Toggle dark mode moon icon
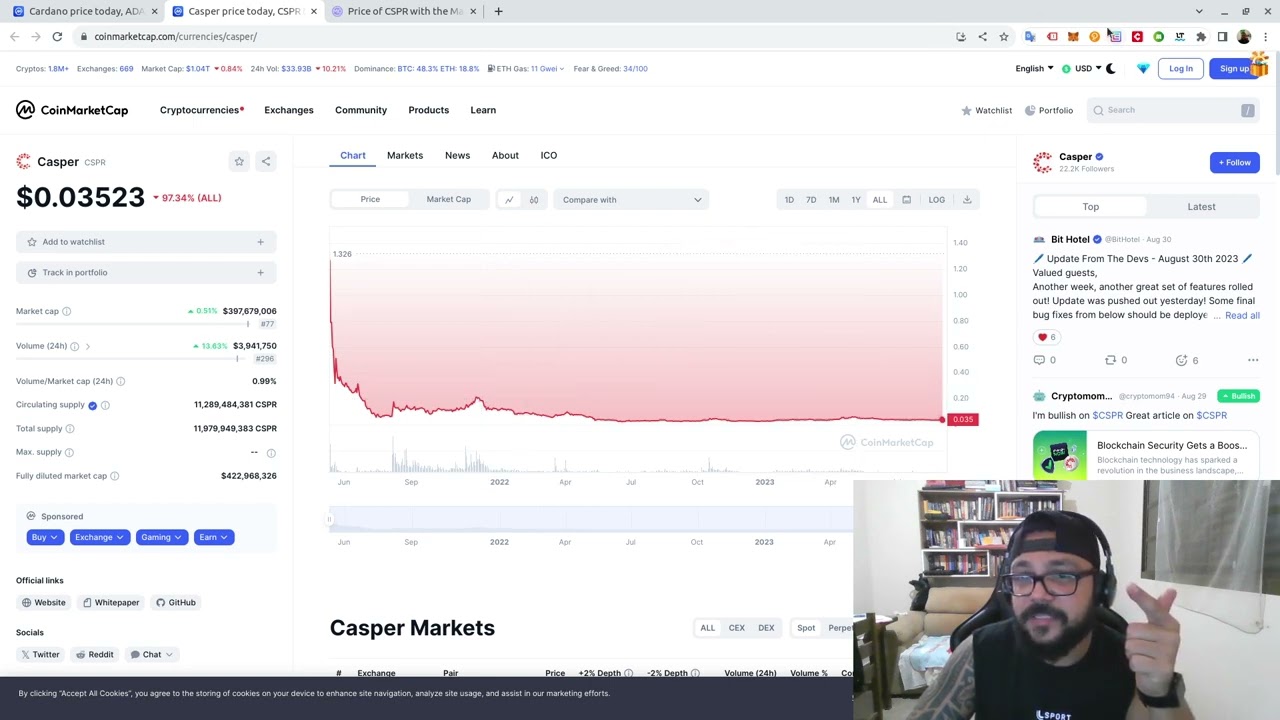Image resolution: width=1280 pixels, height=720 pixels. [1110, 69]
